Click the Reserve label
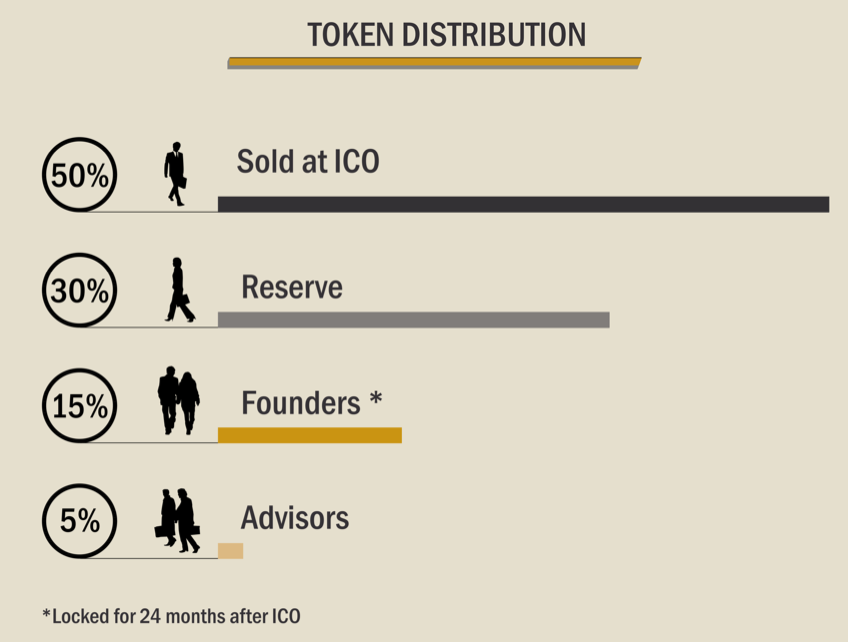Screen dimensions: 848x642 pyautogui.click(x=292, y=287)
